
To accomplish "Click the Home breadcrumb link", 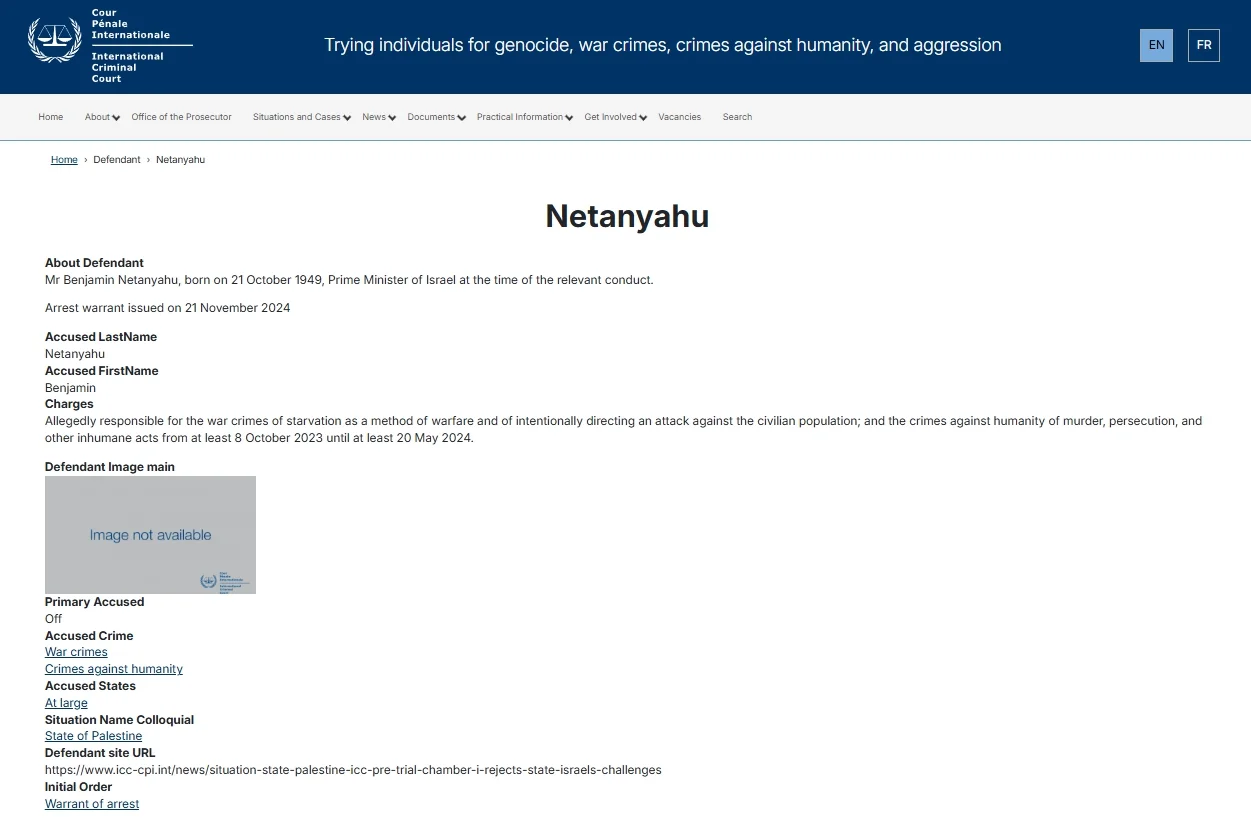I will (x=64, y=159).
